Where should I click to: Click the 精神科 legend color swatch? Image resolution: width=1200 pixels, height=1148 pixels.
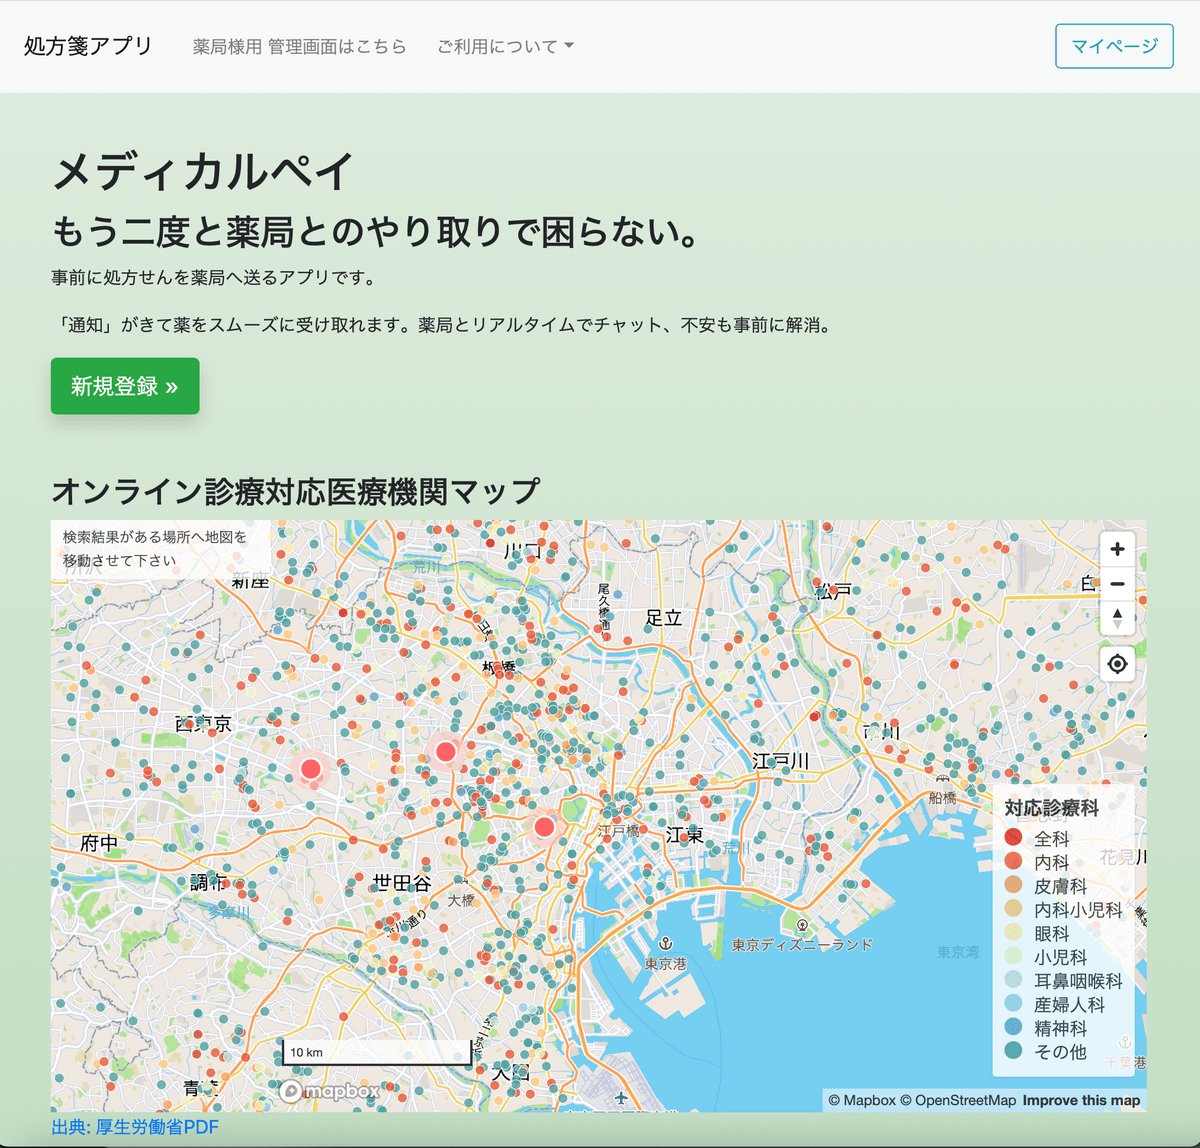(1013, 1027)
